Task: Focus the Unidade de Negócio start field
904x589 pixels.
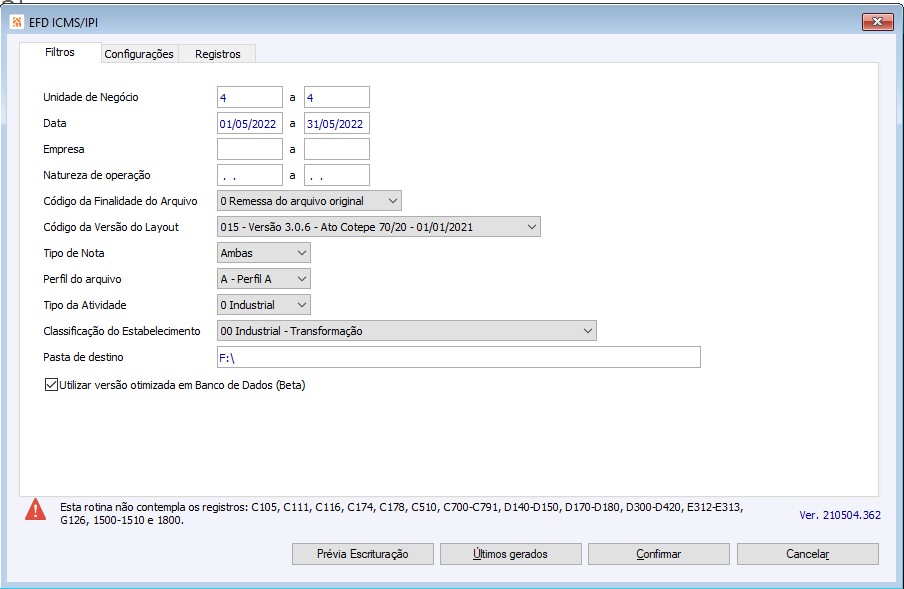Action: [250, 97]
